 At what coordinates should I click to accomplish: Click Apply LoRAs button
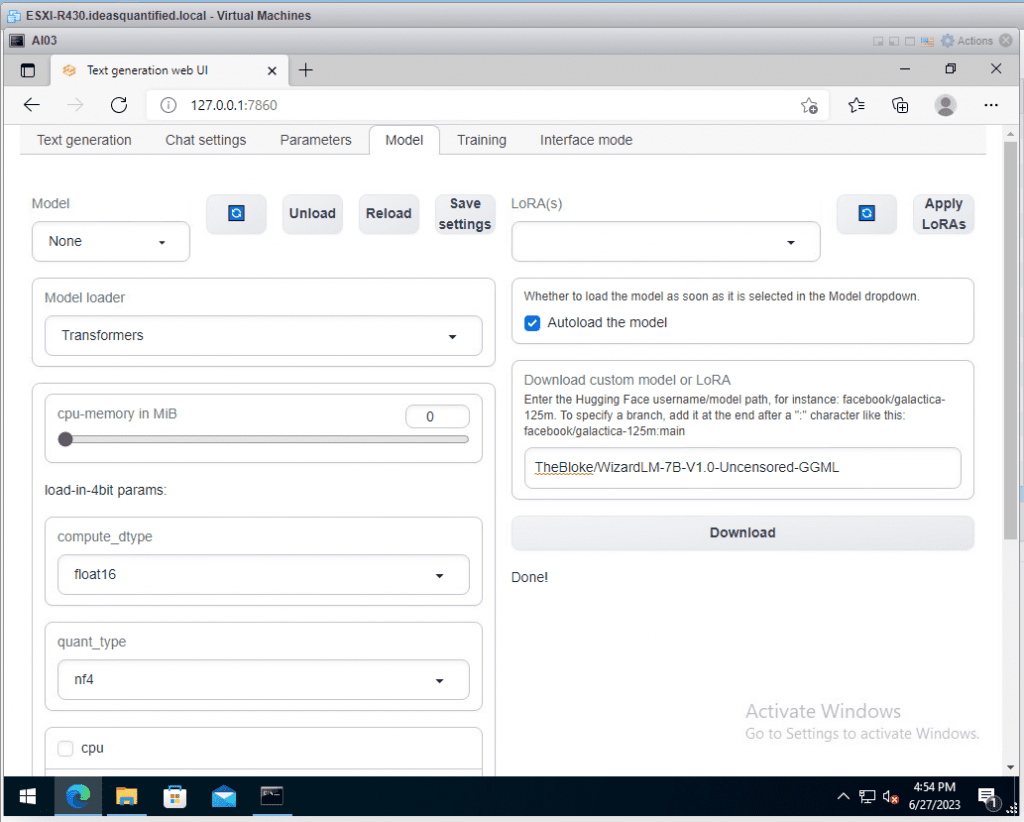[944, 213]
